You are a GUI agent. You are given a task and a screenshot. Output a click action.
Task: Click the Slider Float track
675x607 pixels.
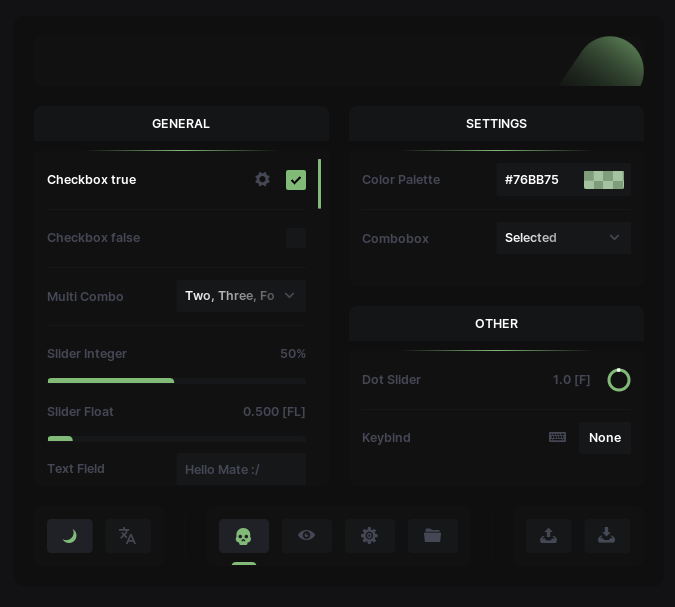point(176,439)
